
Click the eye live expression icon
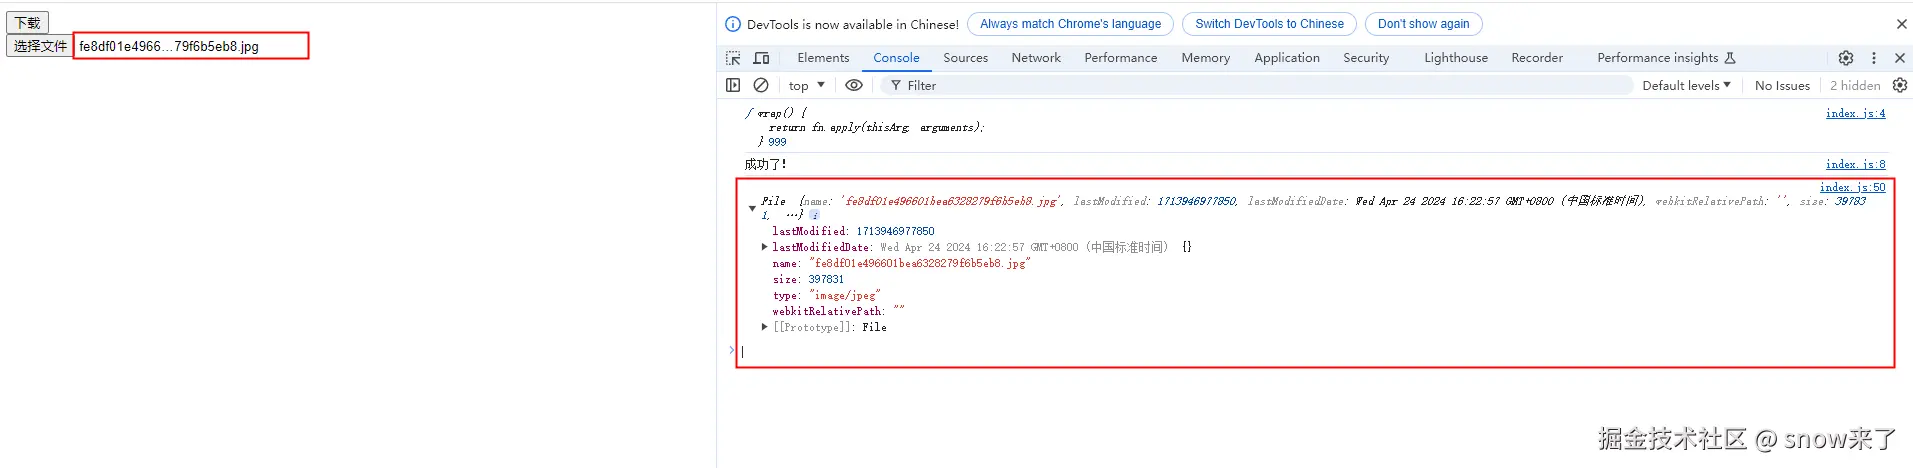[x=854, y=85]
